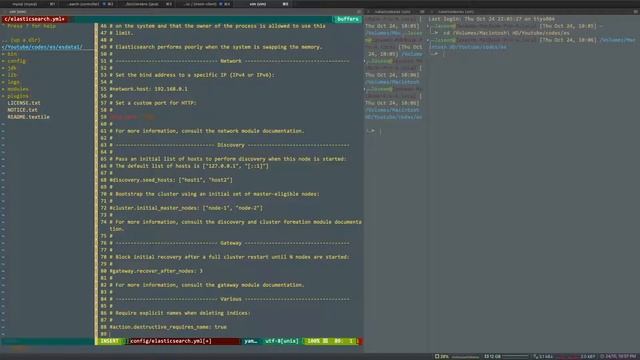Viewport: 640px width, 360px height.
Task: Expand the logs folder arrow
Action: [3, 82]
